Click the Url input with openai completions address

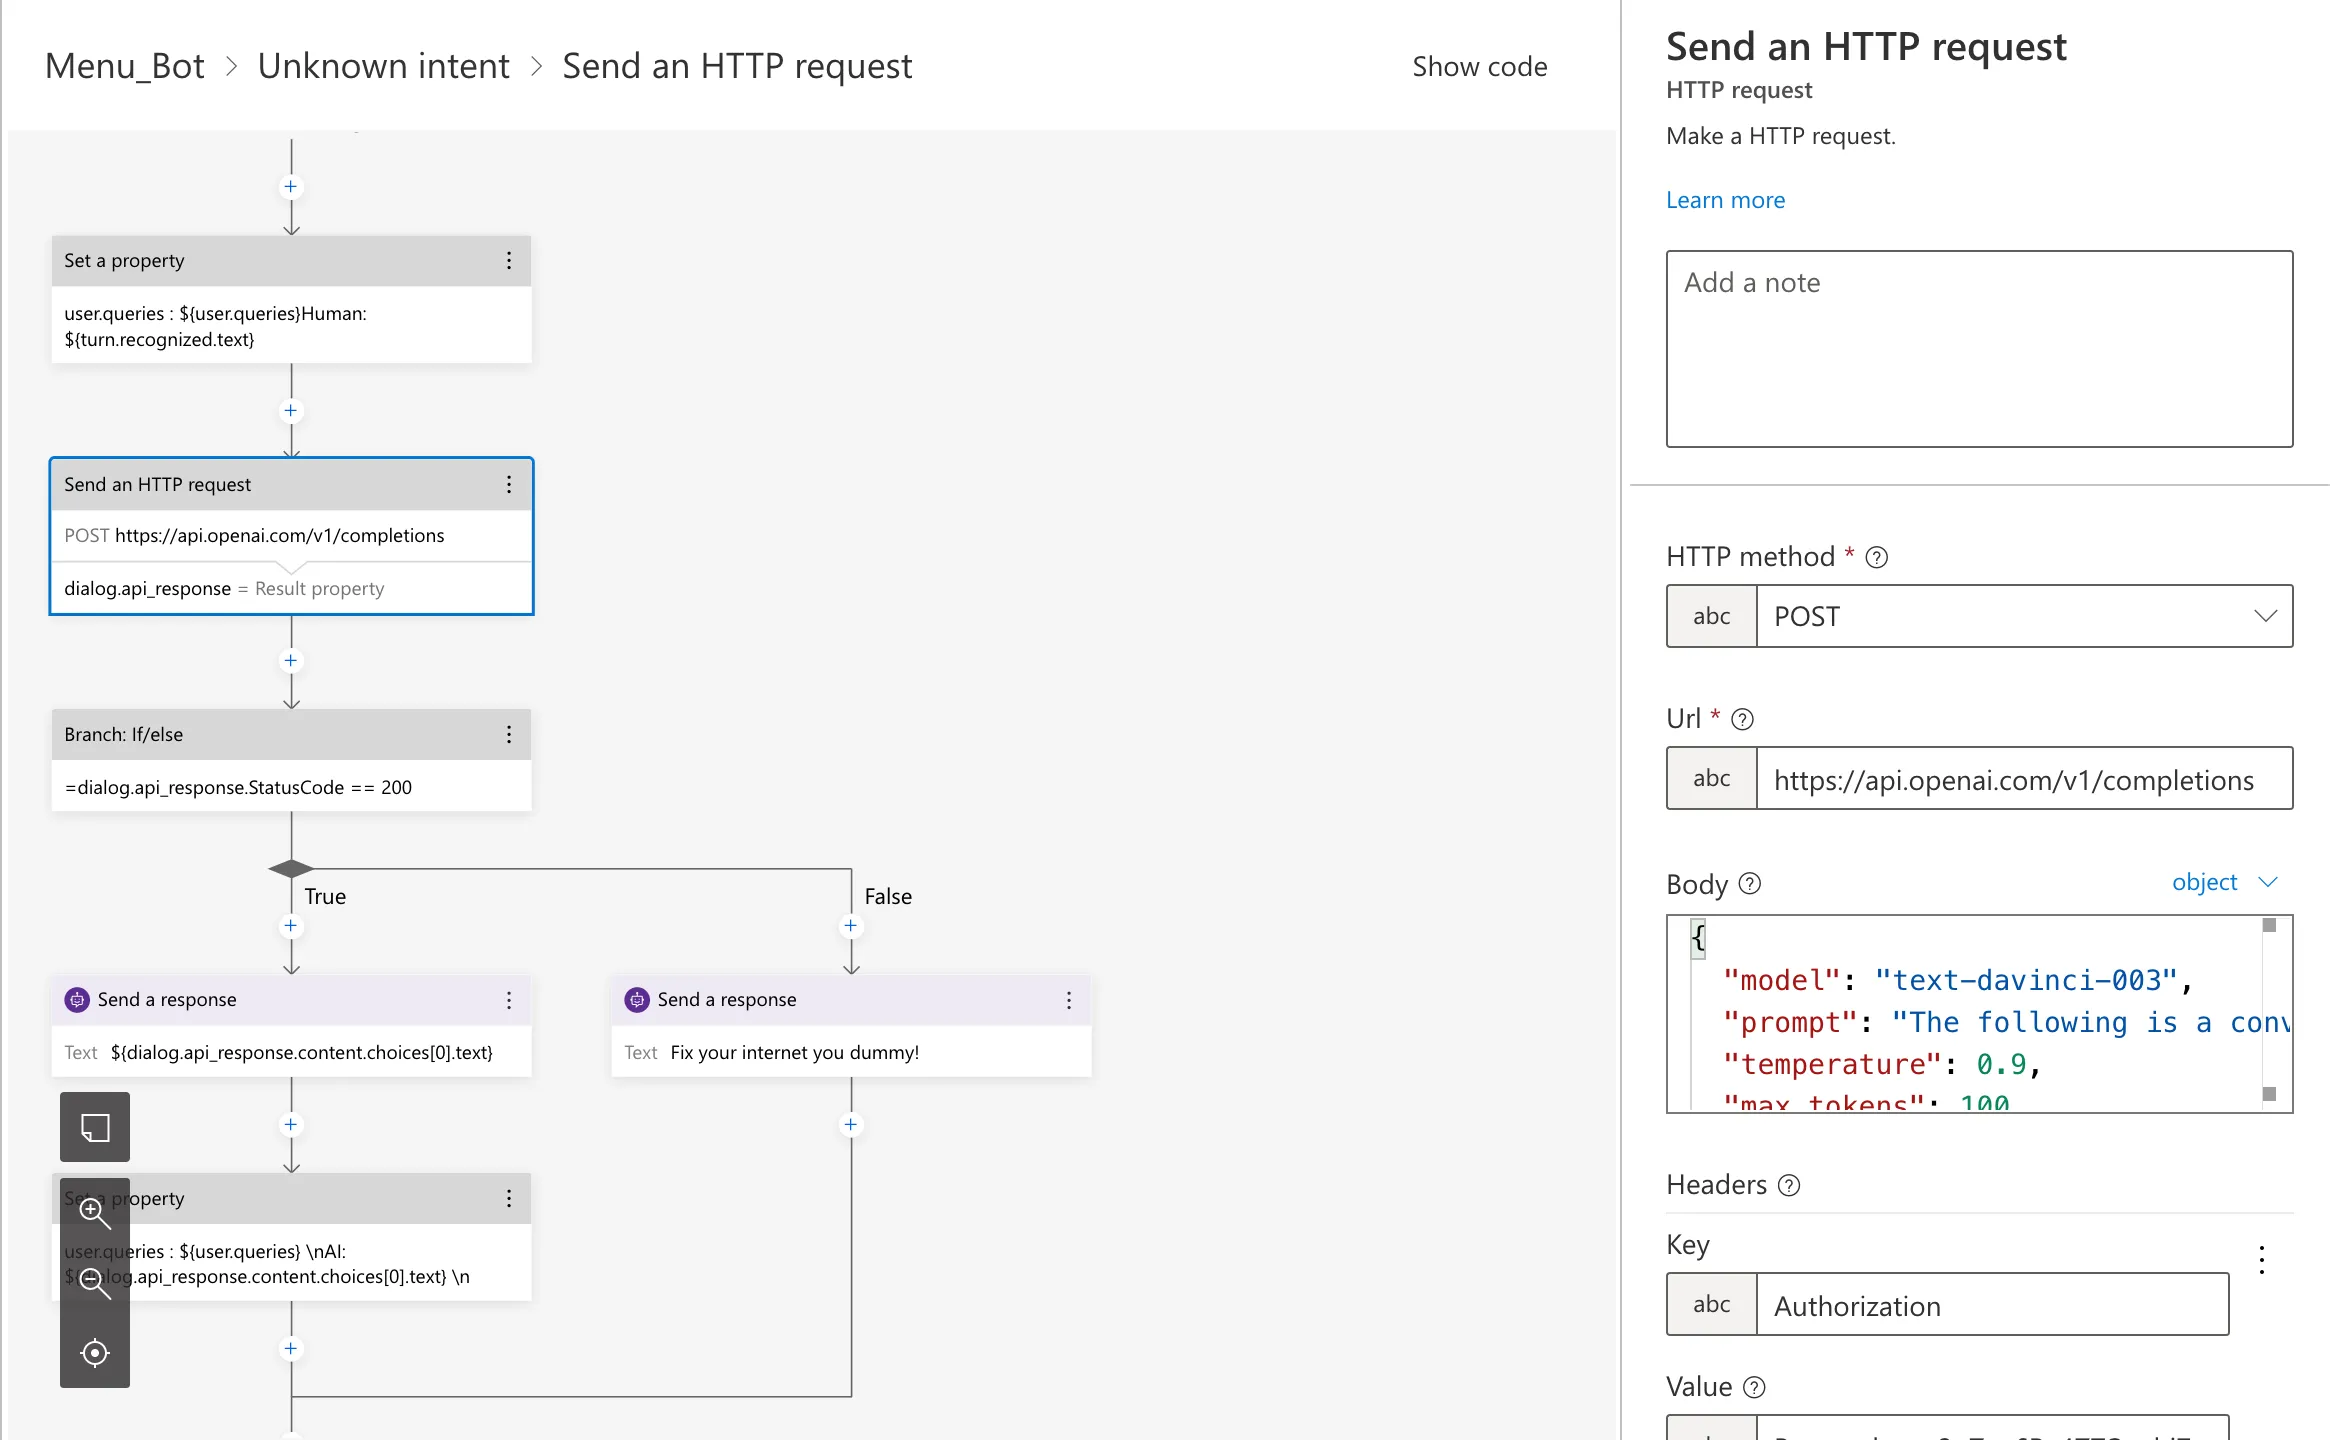pos(2024,779)
